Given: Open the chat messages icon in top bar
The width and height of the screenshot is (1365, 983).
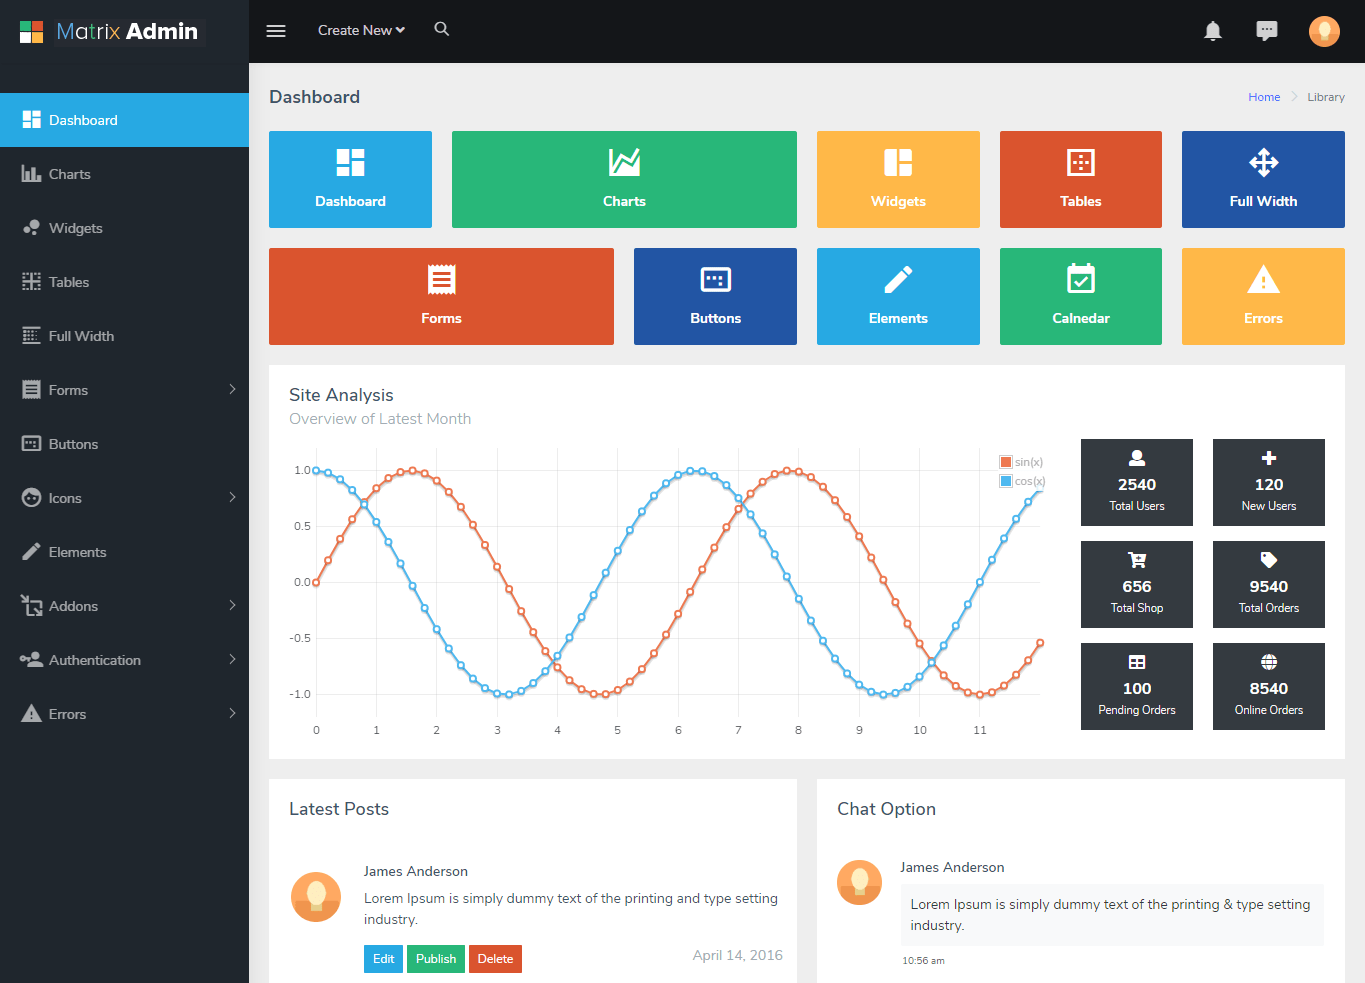Looking at the screenshot, I should coord(1267,31).
